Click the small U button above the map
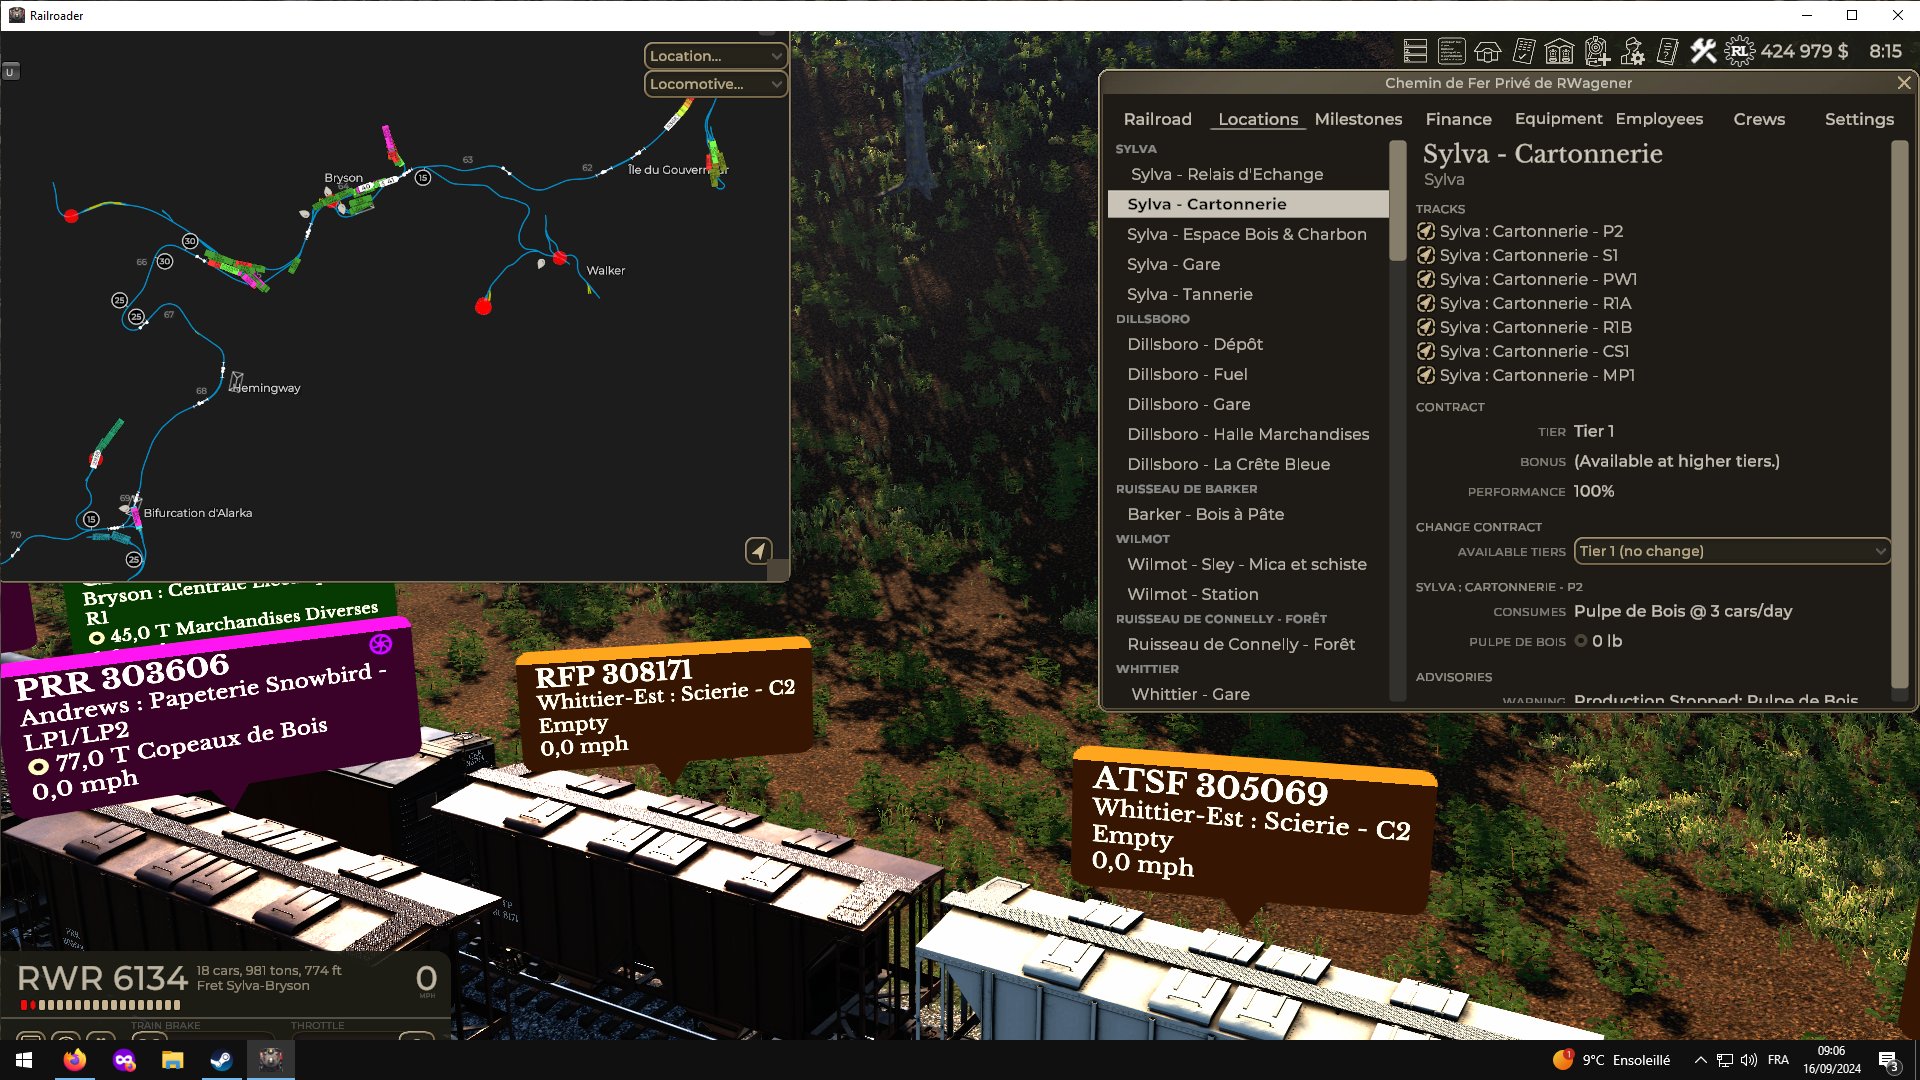The image size is (1920, 1080). click(10, 72)
